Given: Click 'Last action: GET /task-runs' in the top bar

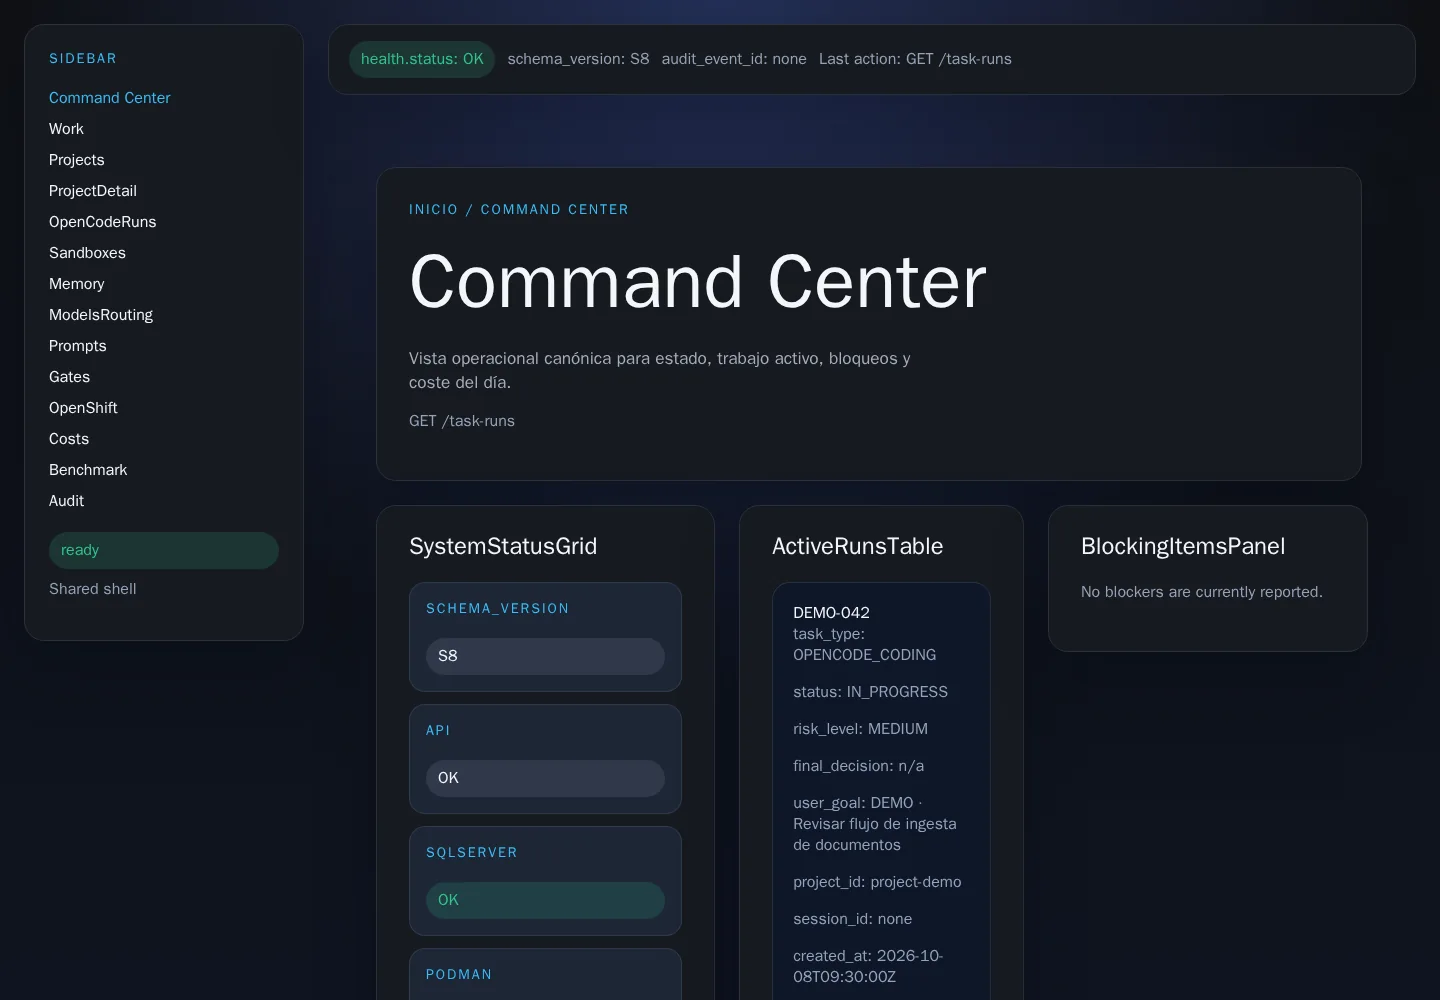Looking at the screenshot, I should pyautogui.click(x=915, y=59).
